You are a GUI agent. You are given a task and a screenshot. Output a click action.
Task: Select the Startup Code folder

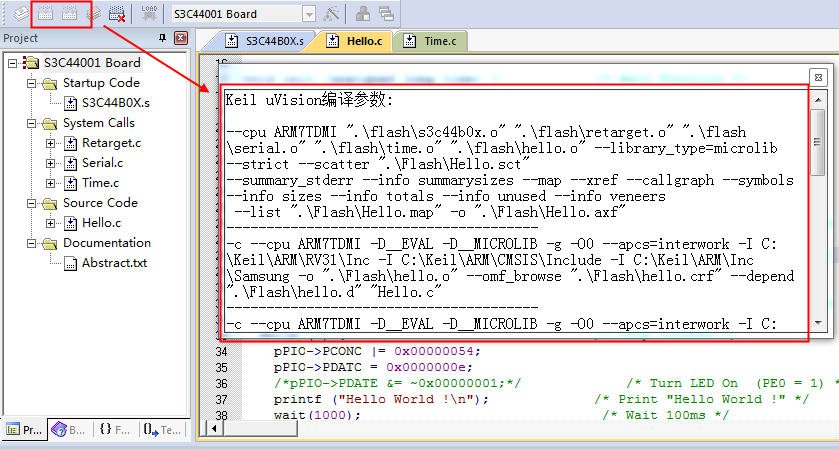coord(101,83)
